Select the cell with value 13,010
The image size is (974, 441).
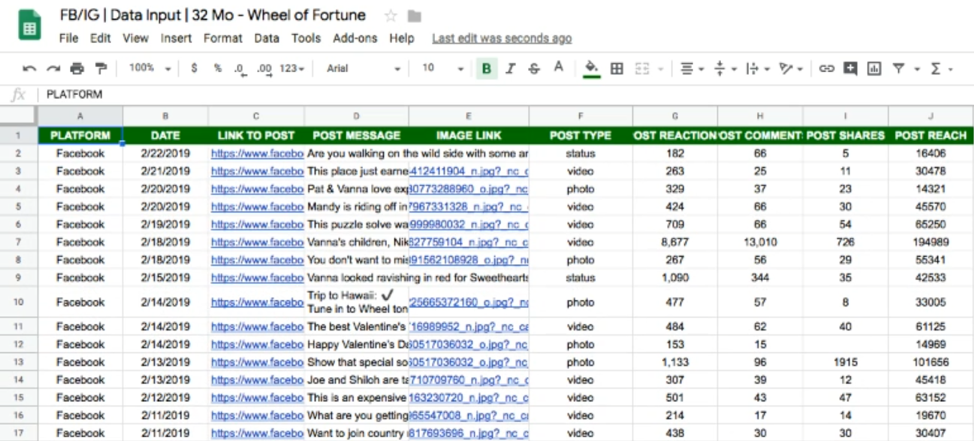[x=760, y=242]
